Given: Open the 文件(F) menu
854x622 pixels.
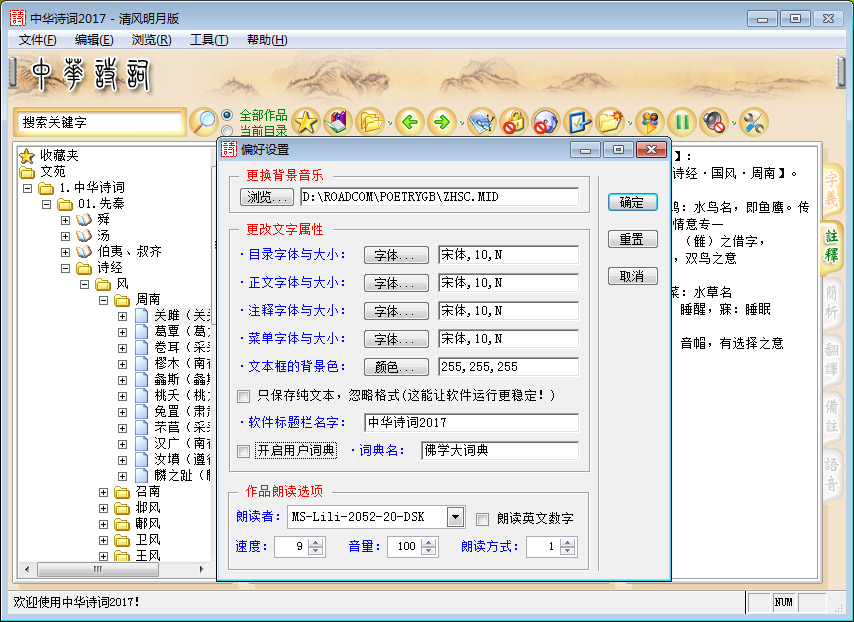Looking at the screenshot, I should [37, 40].
